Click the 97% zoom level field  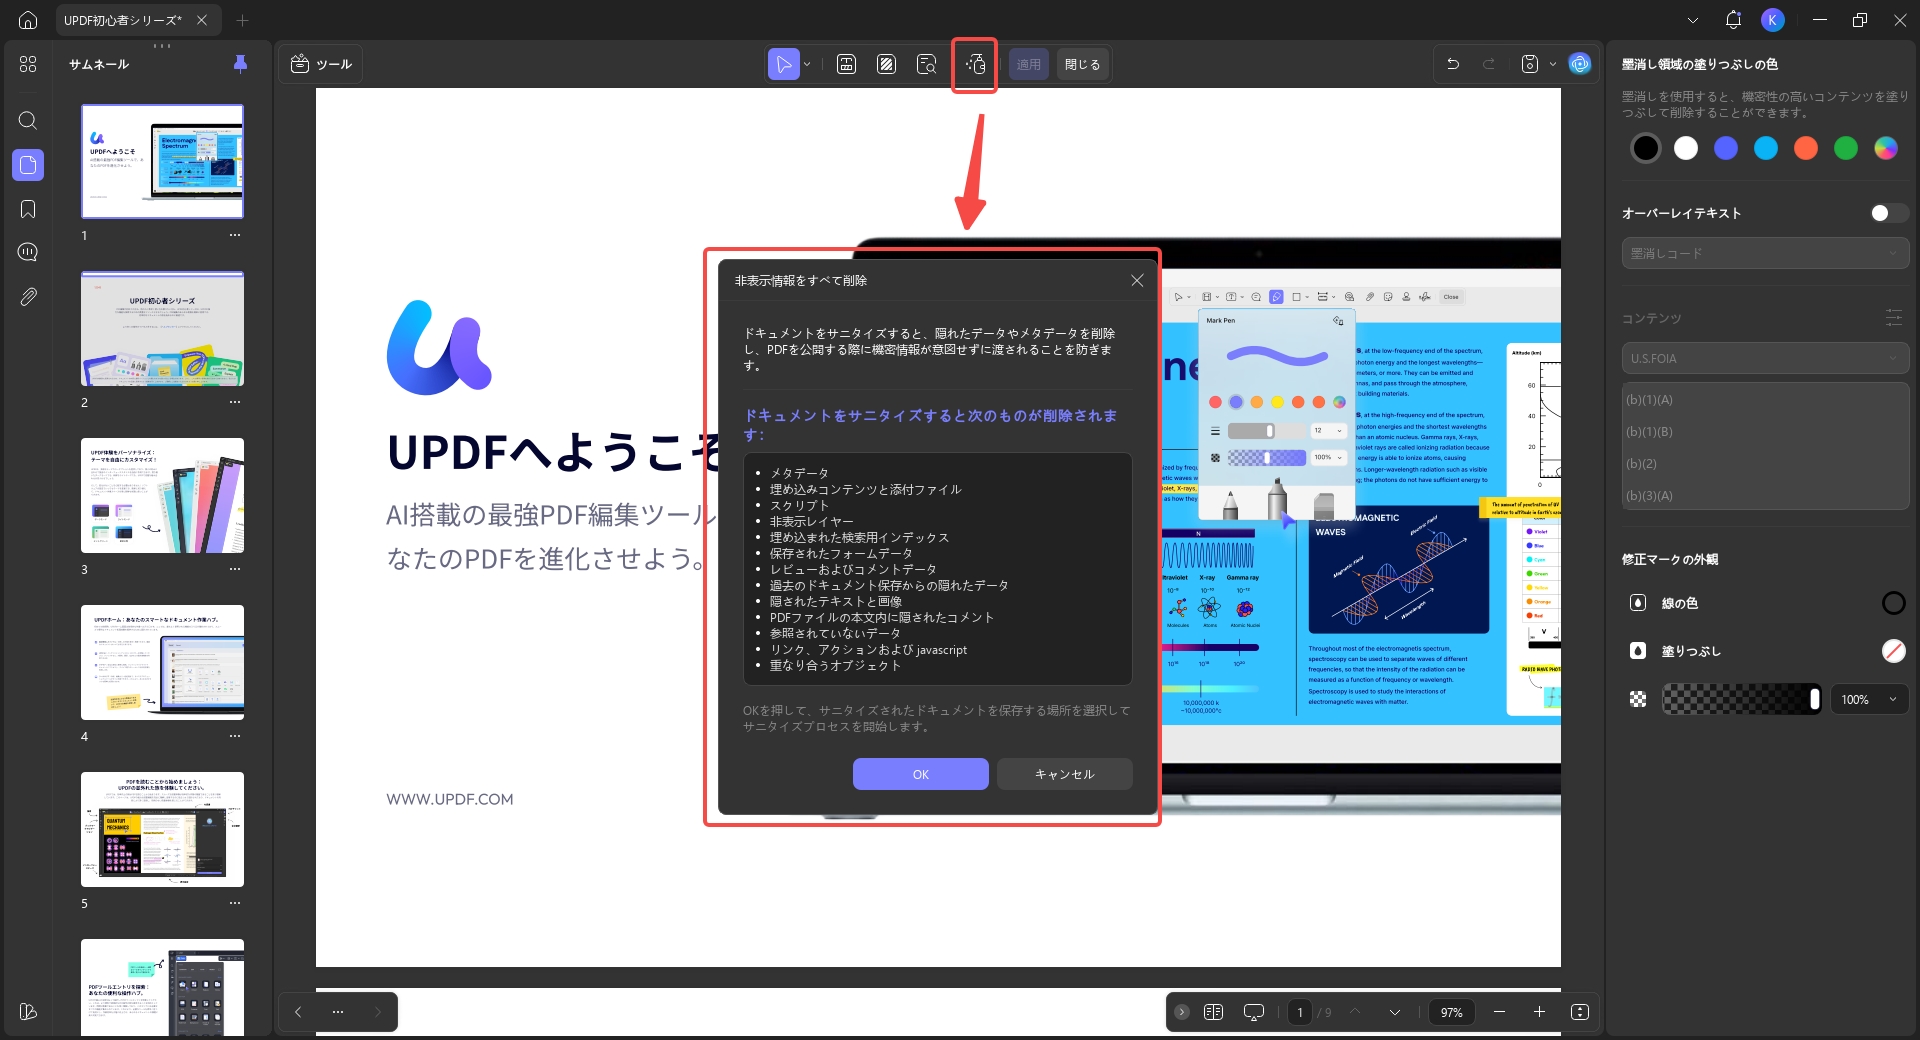coord(1452,1012)
